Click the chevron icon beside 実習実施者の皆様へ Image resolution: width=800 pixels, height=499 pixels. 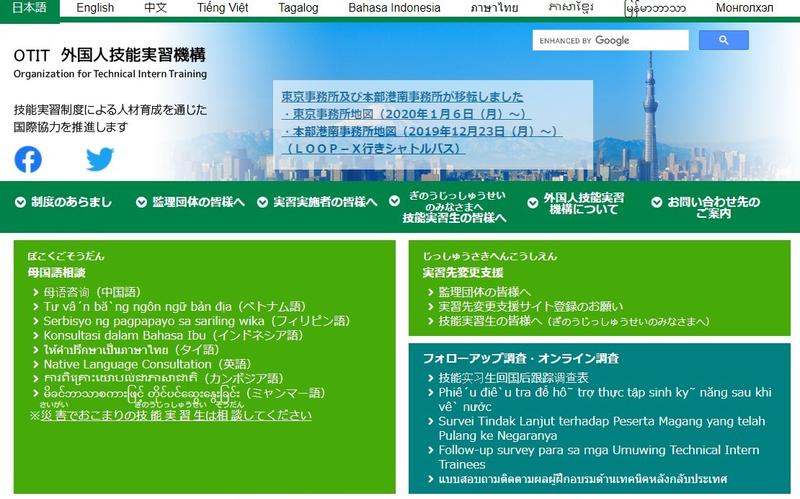[x=262, y=203]
